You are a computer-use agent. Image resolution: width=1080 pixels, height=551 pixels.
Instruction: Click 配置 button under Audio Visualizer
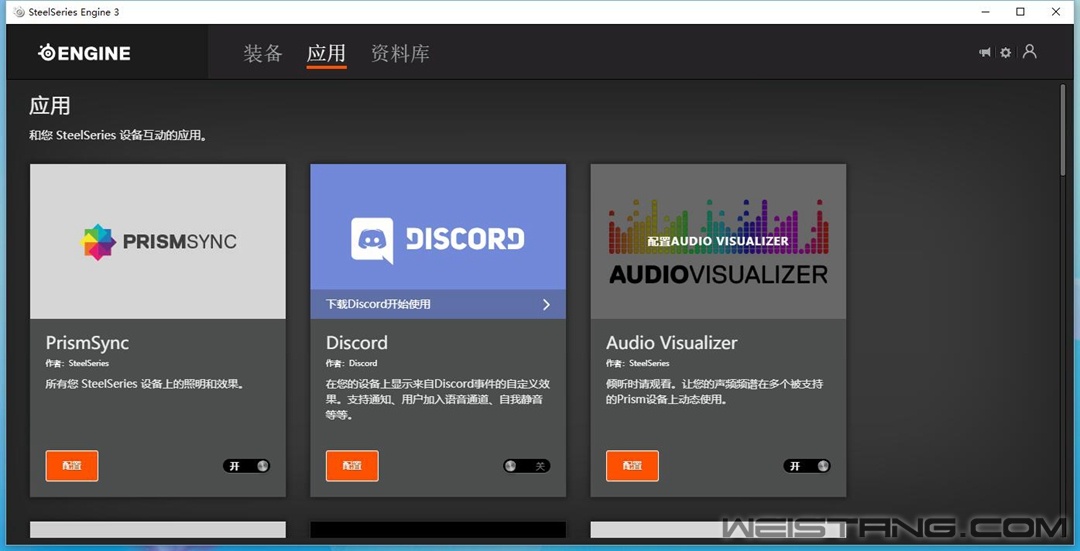point(633,466)
